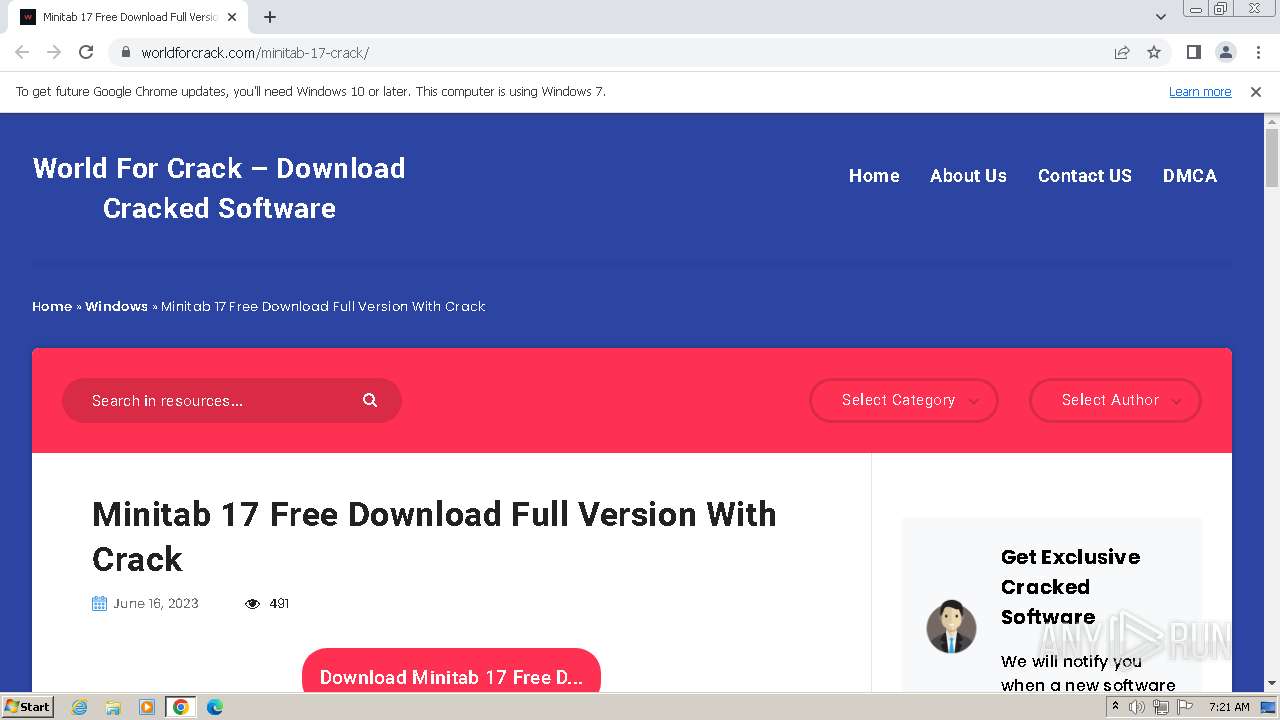The image size is (1280, 720).
Task: Open the Action Center flag icon
Action: click(x=1184, y=707)
